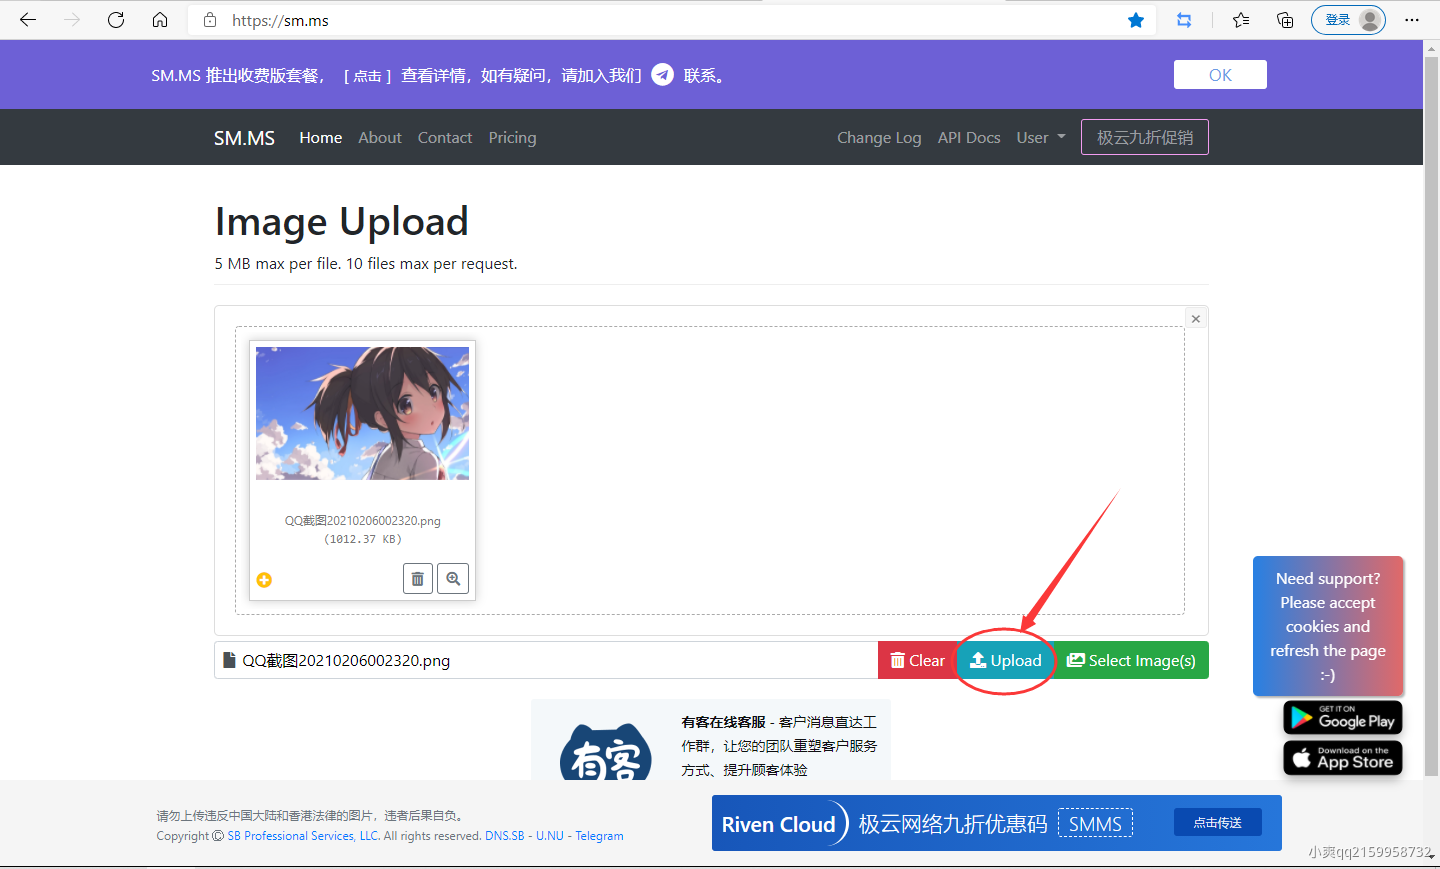Screen dimensions: 1440x869
Task: Click the filename caption input field
Action: [x=546, y=660]
